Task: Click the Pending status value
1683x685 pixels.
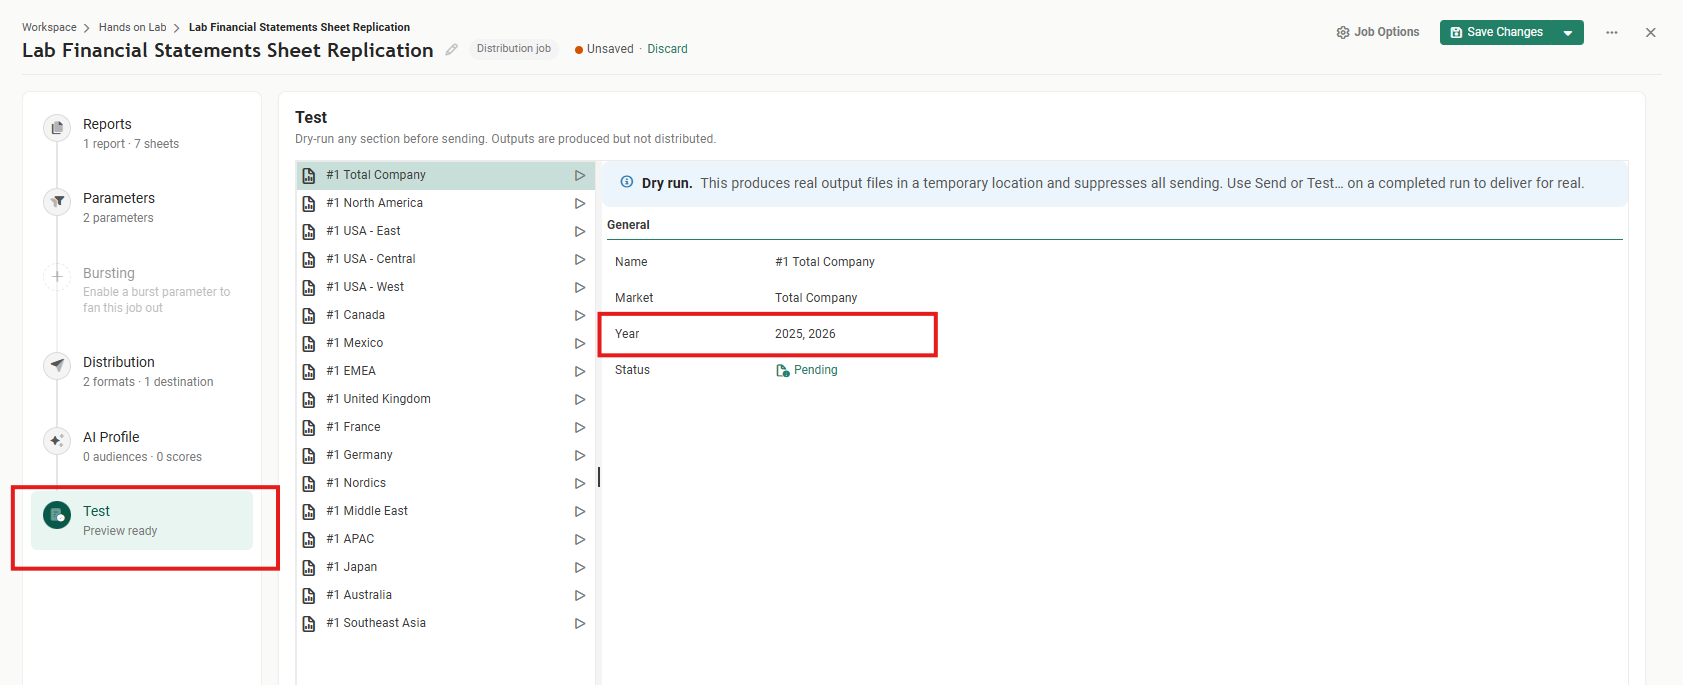Action: [807, 370]
